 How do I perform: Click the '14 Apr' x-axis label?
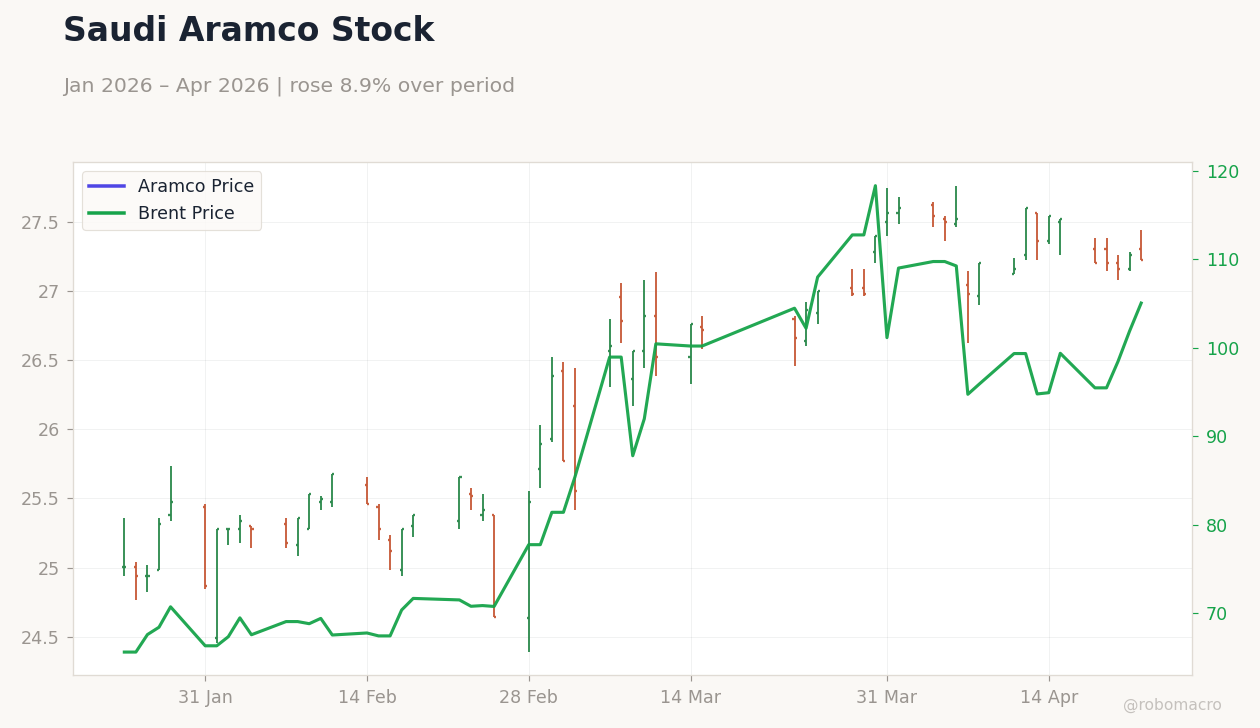click(x=1049, y=698)
